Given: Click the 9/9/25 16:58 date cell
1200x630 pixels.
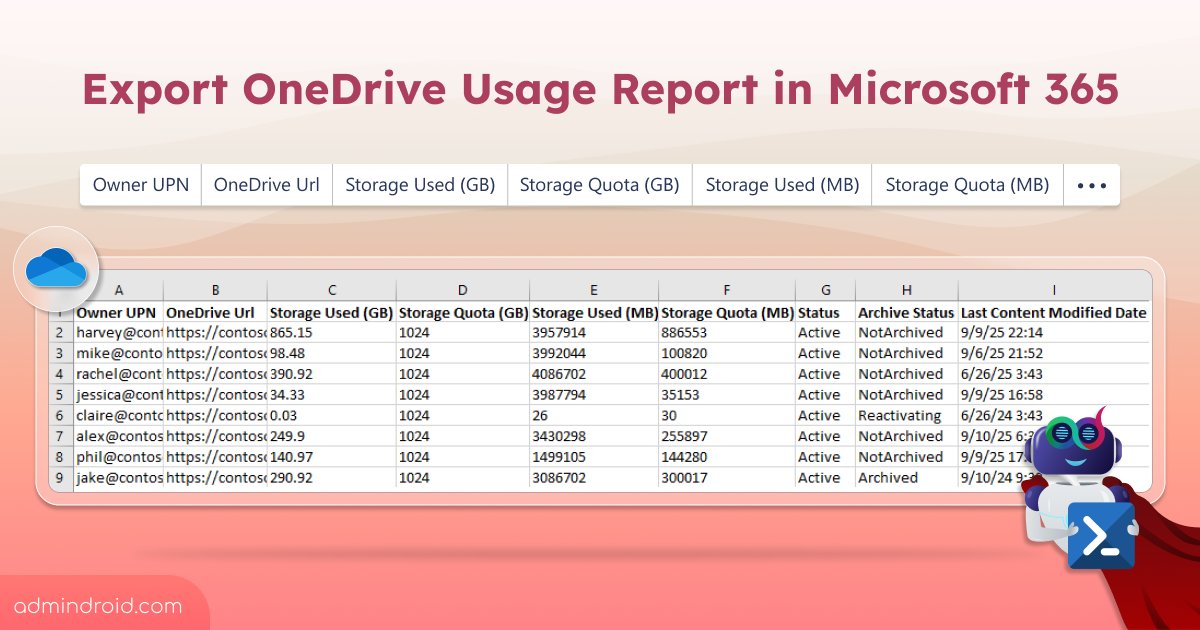Looking at the screenshot, I should [x=1053, y=395].
